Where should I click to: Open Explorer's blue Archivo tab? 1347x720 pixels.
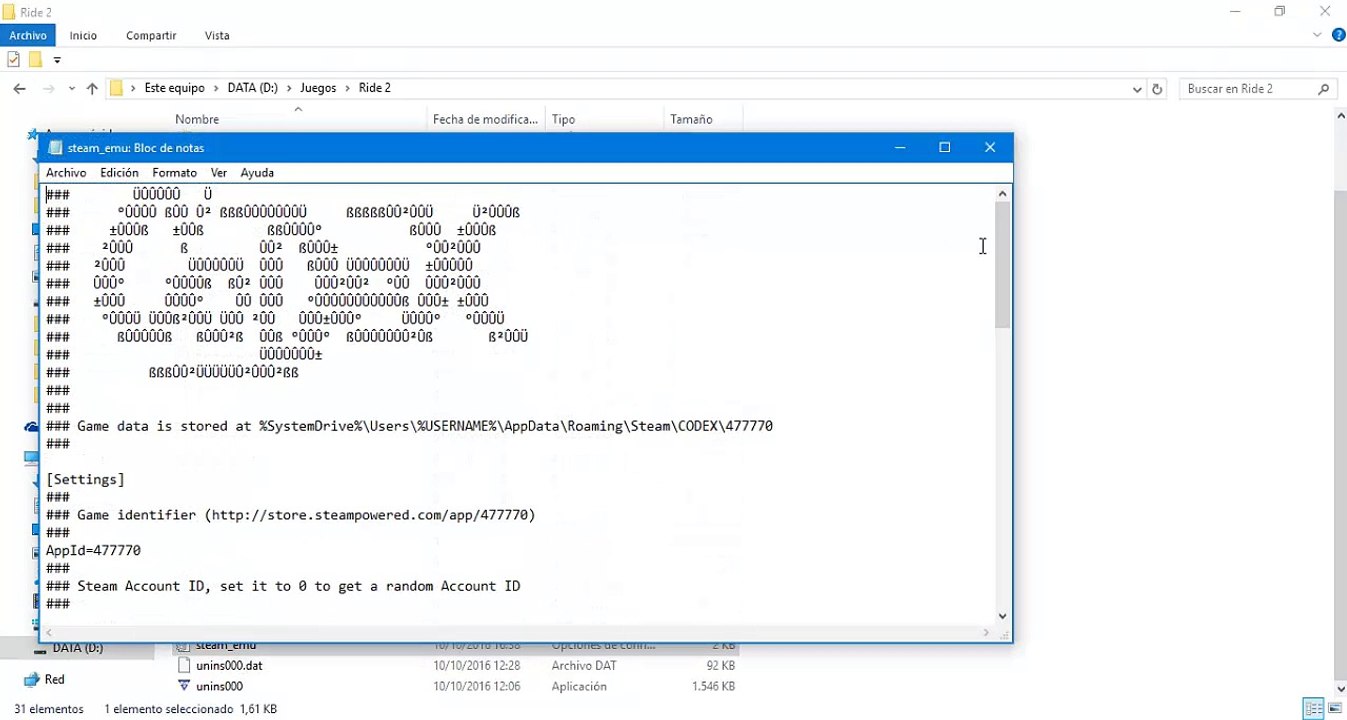(x=28, y=36)
